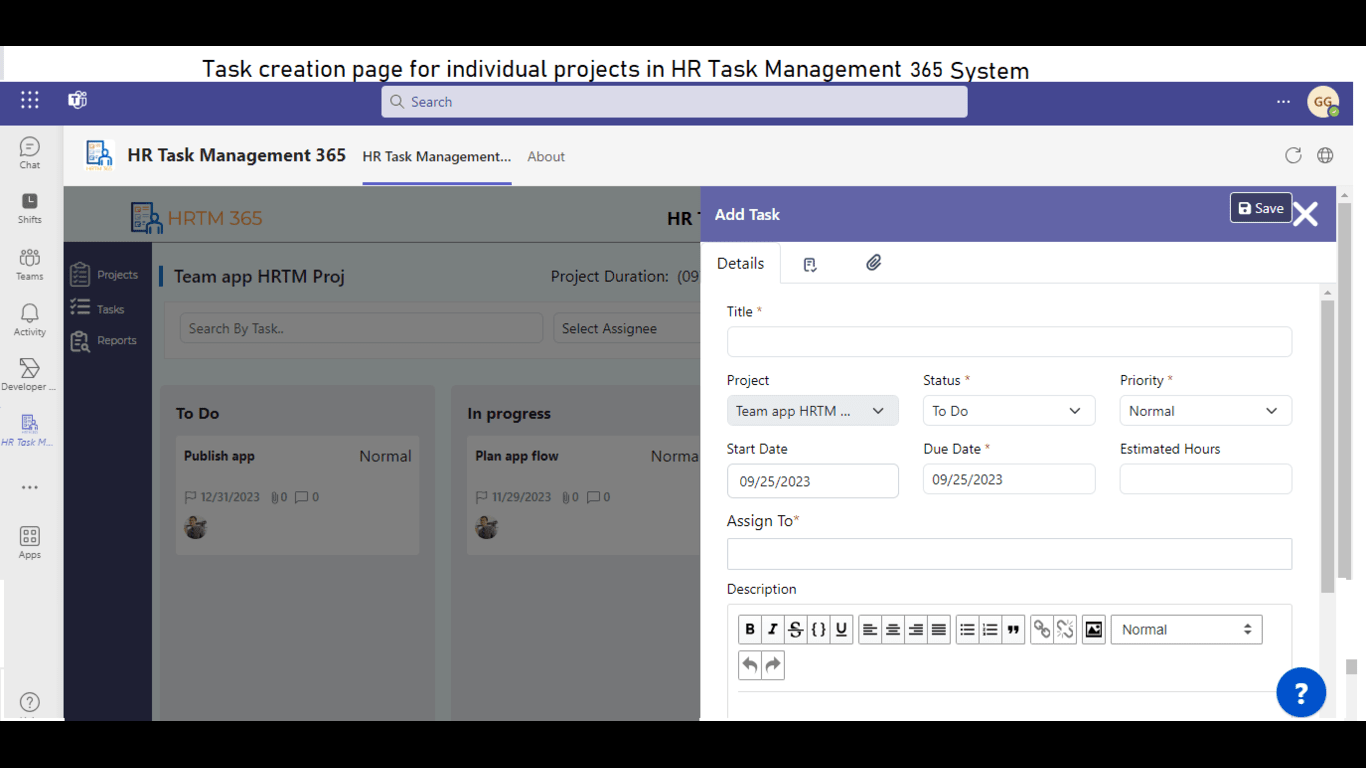Open the GG profile avatar

coord(1323,101)
